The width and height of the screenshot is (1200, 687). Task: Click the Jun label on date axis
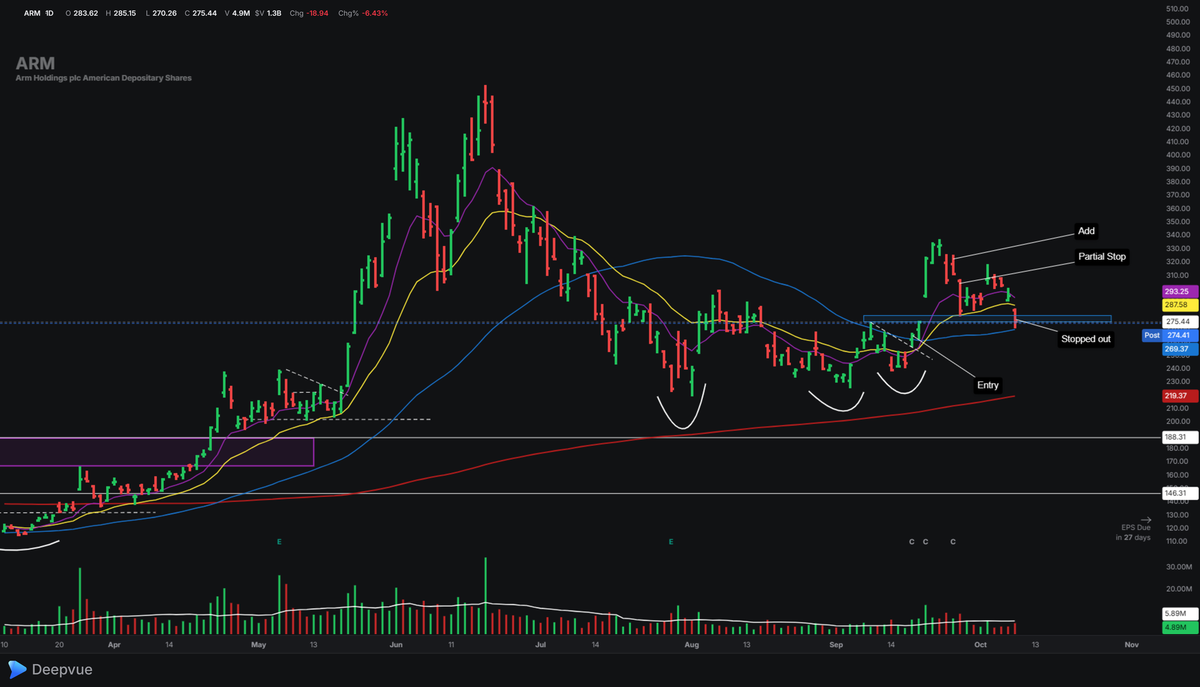pos(395,646)
